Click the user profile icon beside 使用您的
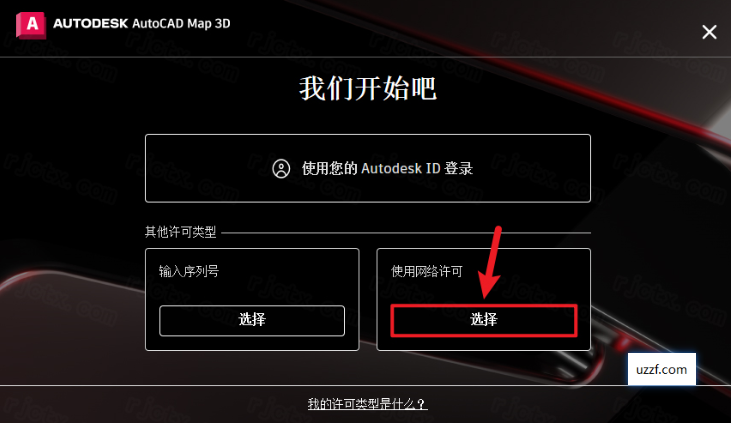Viewport: 731px width, 423px height. (281, 168)
